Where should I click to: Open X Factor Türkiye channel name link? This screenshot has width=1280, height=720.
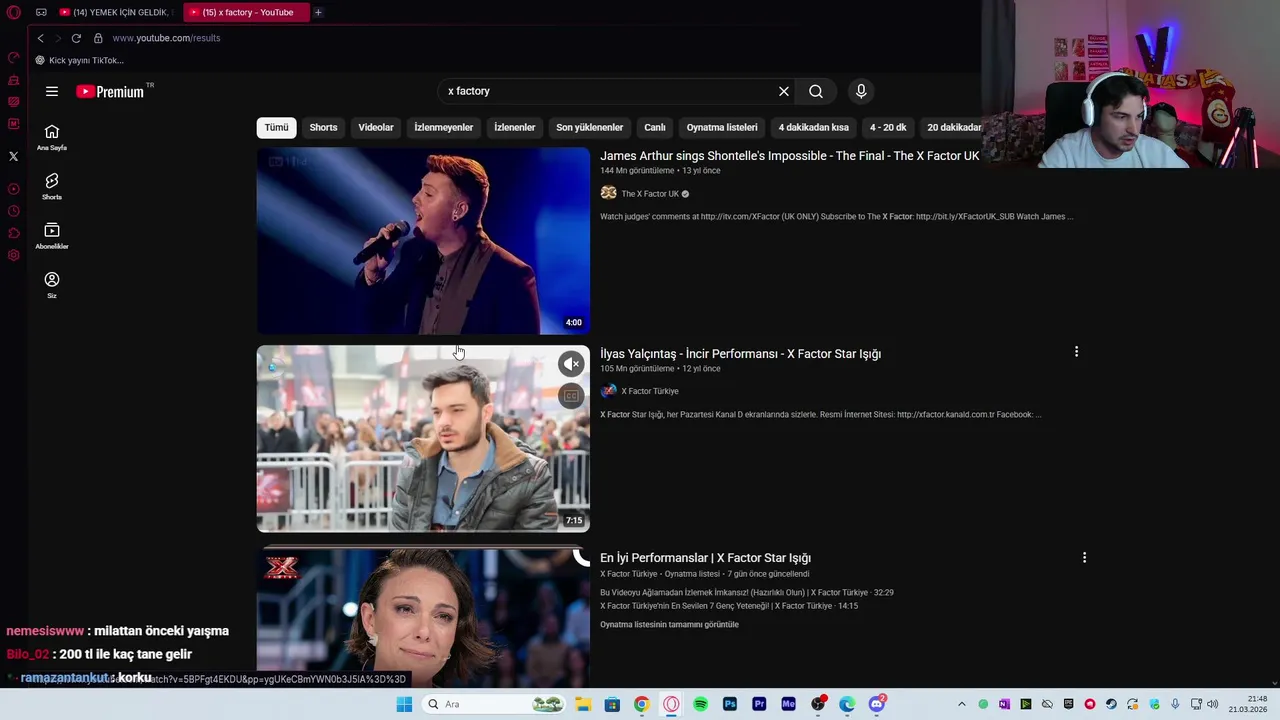(650, 391)
